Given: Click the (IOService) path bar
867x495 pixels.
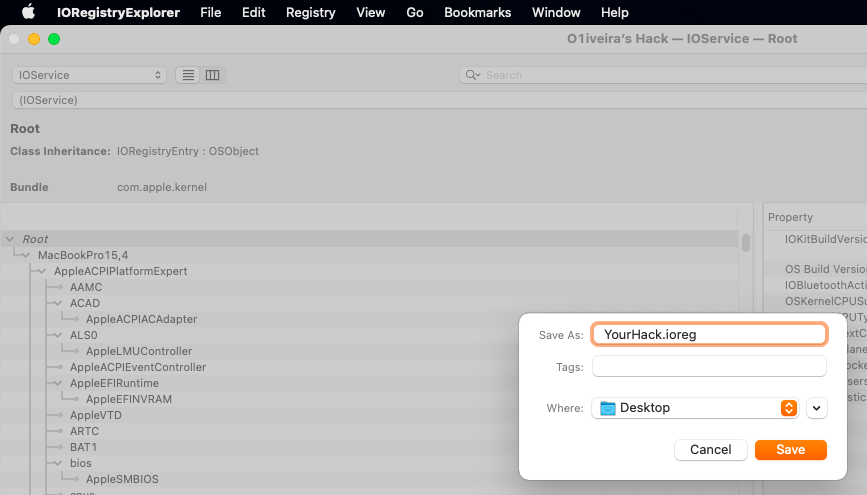Looking at the screenshot, I should 440,100.
